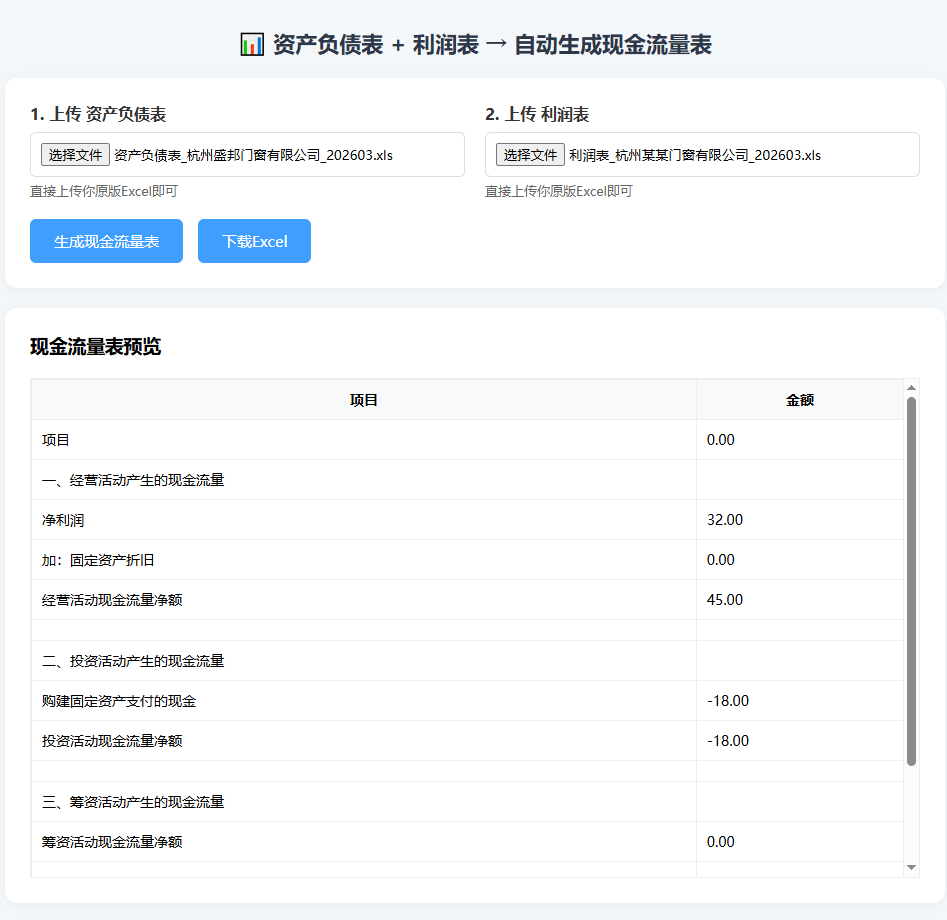Select the 筹资活动现金流量净额 row label
Image resolution: width=947 pixels, height=920 pixels.
tap(112, 841)
